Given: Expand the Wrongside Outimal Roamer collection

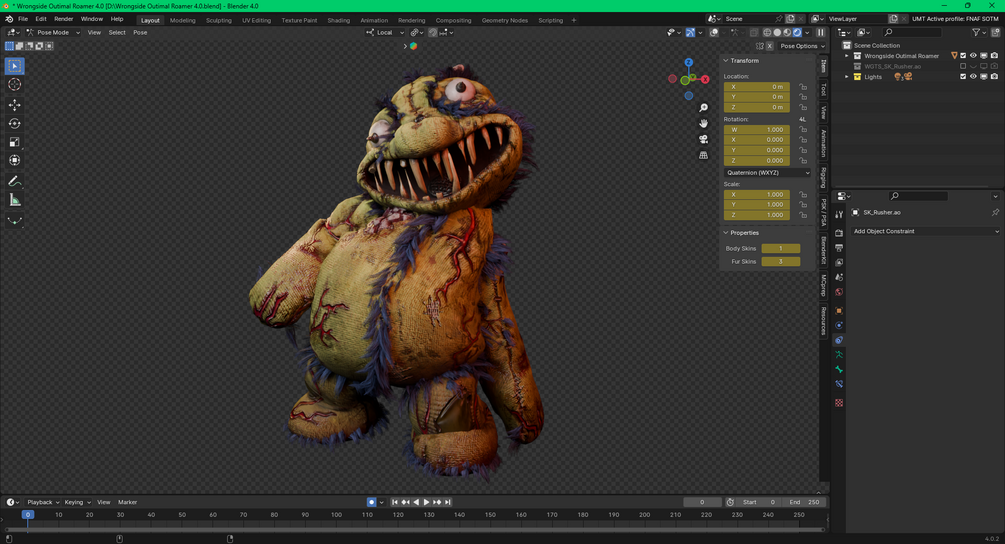Looking at the screenshot, I should point(847,56).
